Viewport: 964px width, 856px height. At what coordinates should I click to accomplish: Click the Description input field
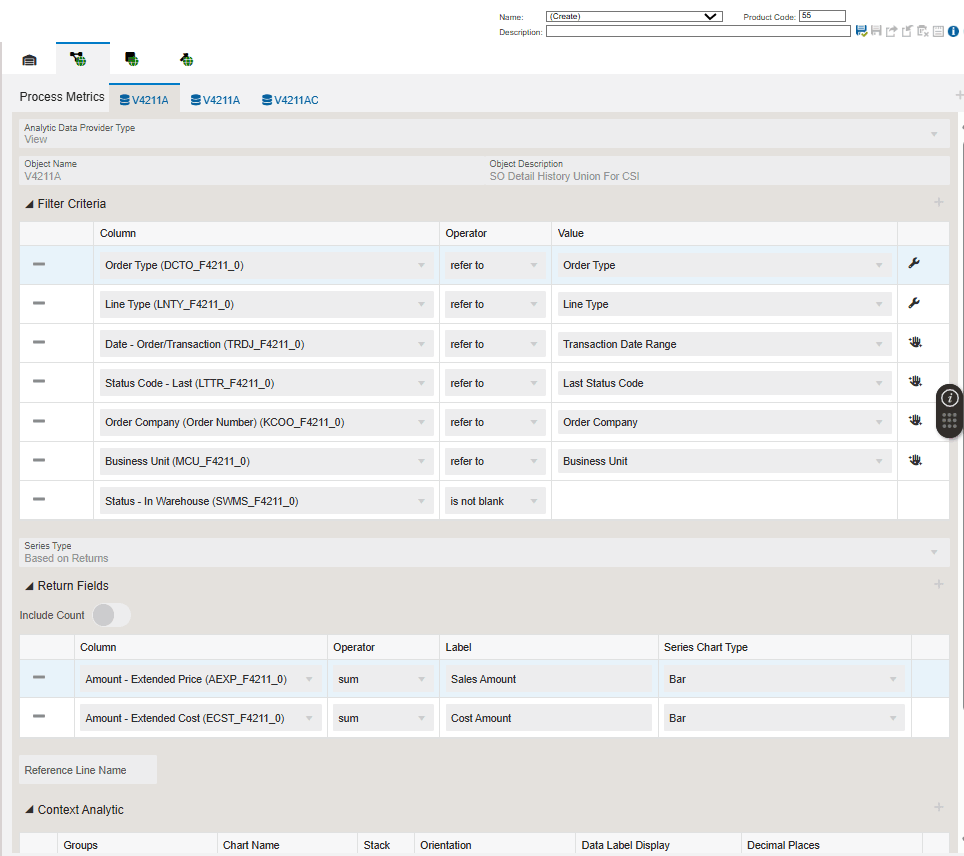click(697, 32)
